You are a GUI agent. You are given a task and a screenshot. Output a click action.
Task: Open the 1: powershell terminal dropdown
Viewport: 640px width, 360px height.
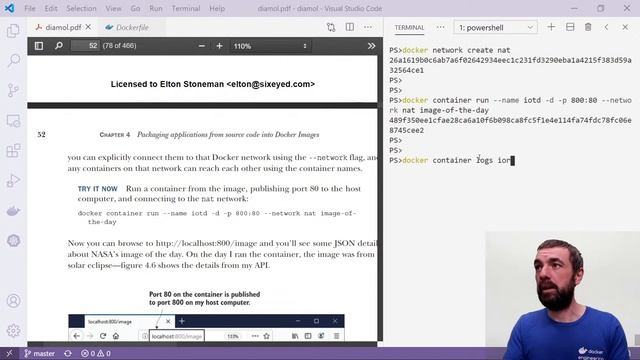coord(496,27)
